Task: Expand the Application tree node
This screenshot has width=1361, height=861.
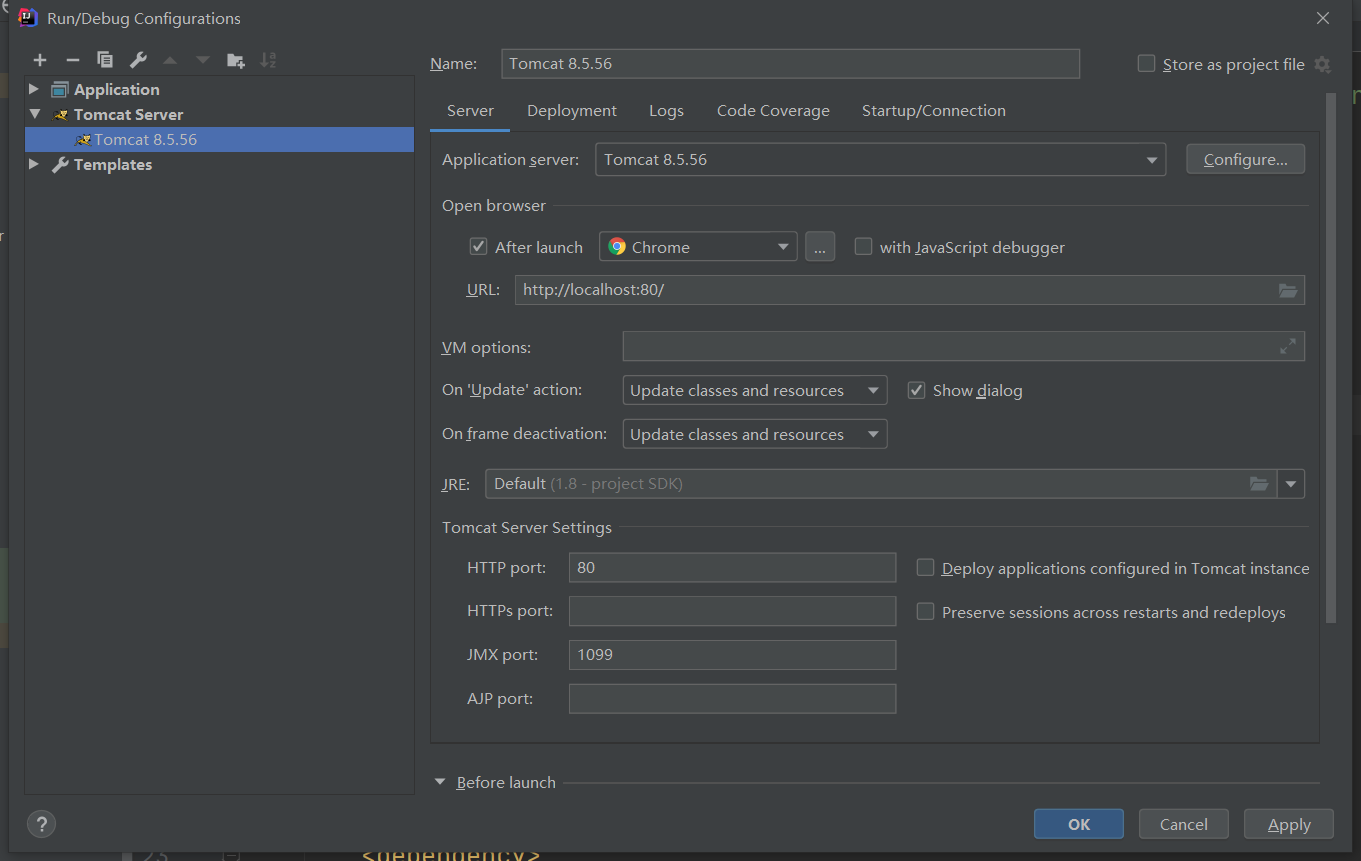Action: pyautogui.click(x=34, y=89)
